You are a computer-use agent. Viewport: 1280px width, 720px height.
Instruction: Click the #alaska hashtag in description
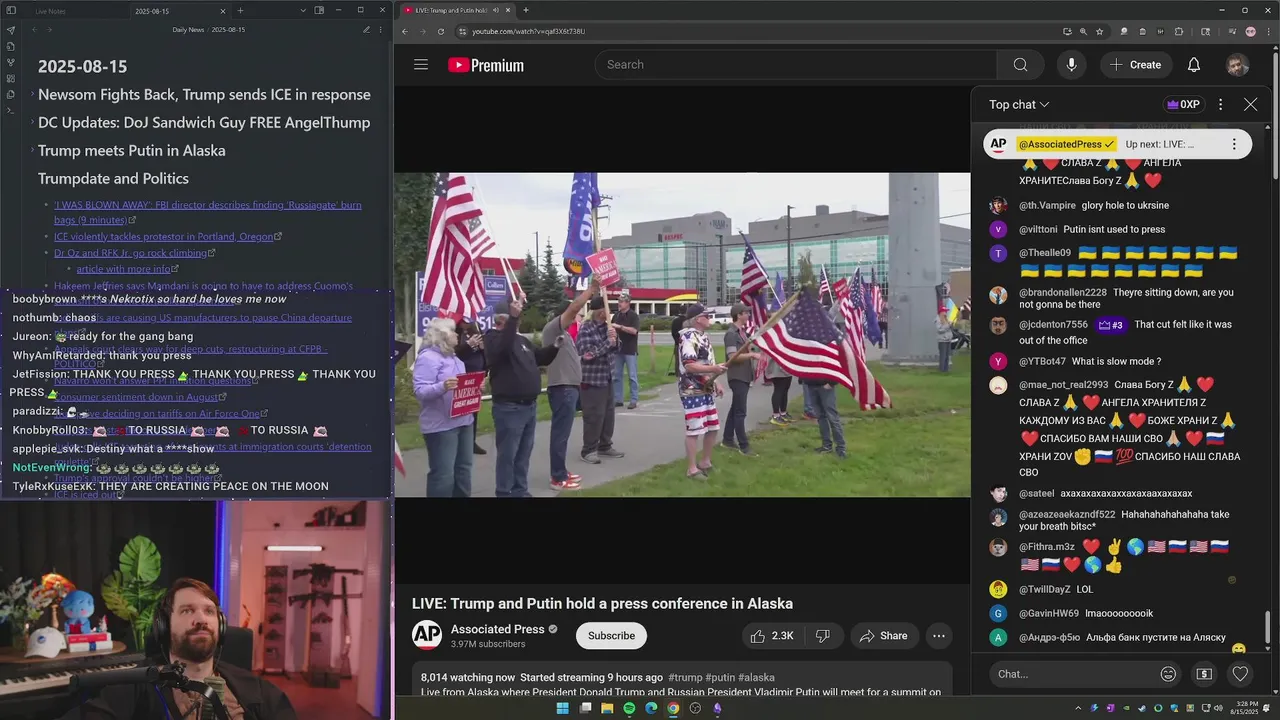pos(757,677)
